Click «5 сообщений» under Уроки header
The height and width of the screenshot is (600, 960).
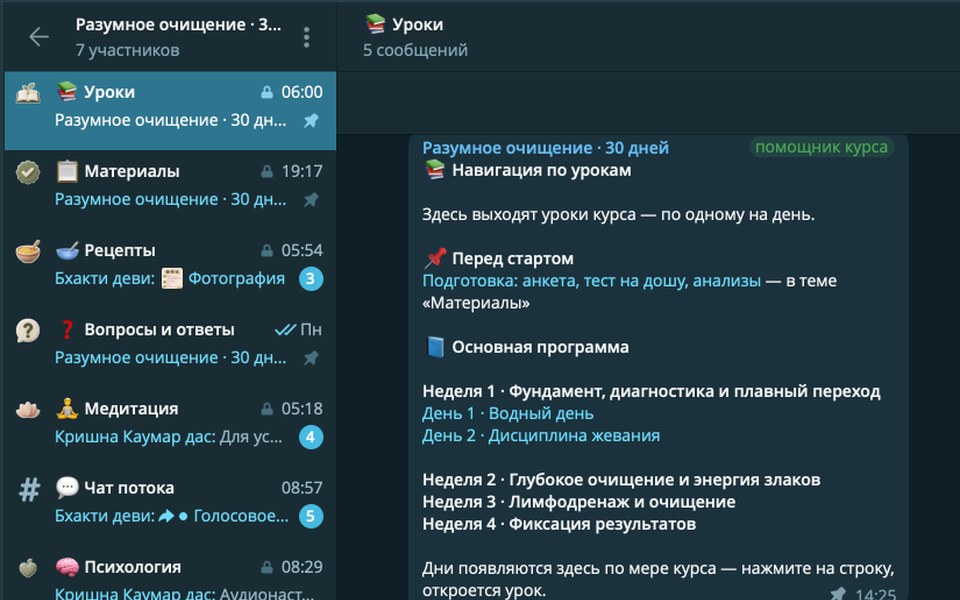click(x=415, y=50)
